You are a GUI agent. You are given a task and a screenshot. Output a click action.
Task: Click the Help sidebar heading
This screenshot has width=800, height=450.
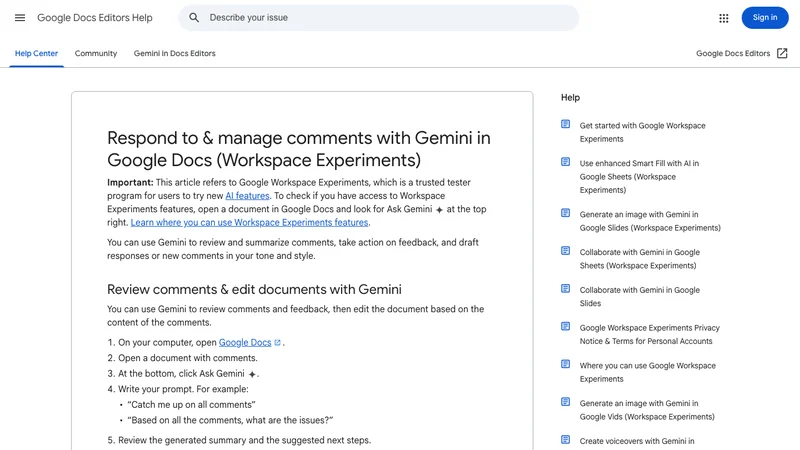(570, 97)
